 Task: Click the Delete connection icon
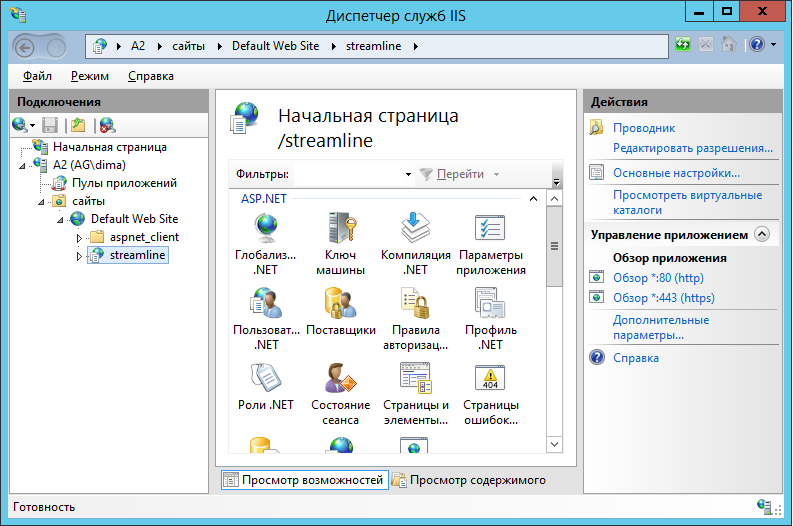[107, 124]
